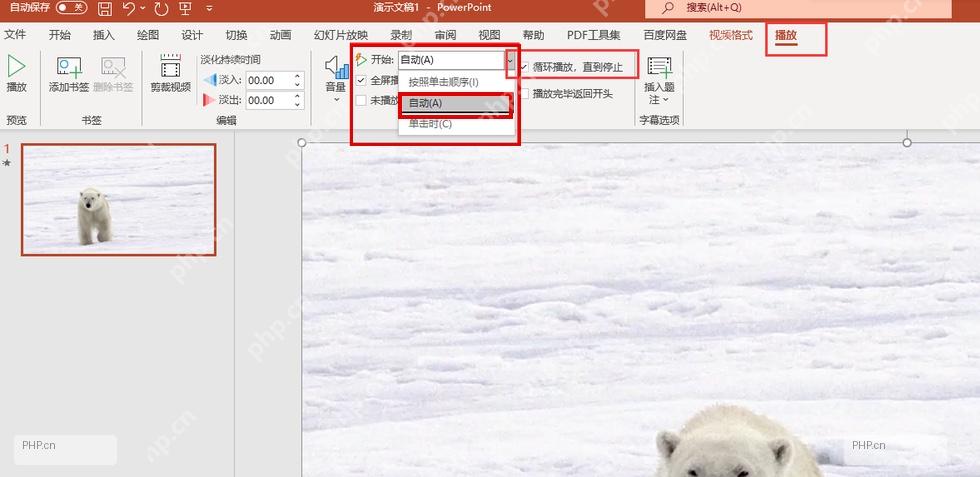Expand the 插入题注 dropdown arrow

pos(666,99)
